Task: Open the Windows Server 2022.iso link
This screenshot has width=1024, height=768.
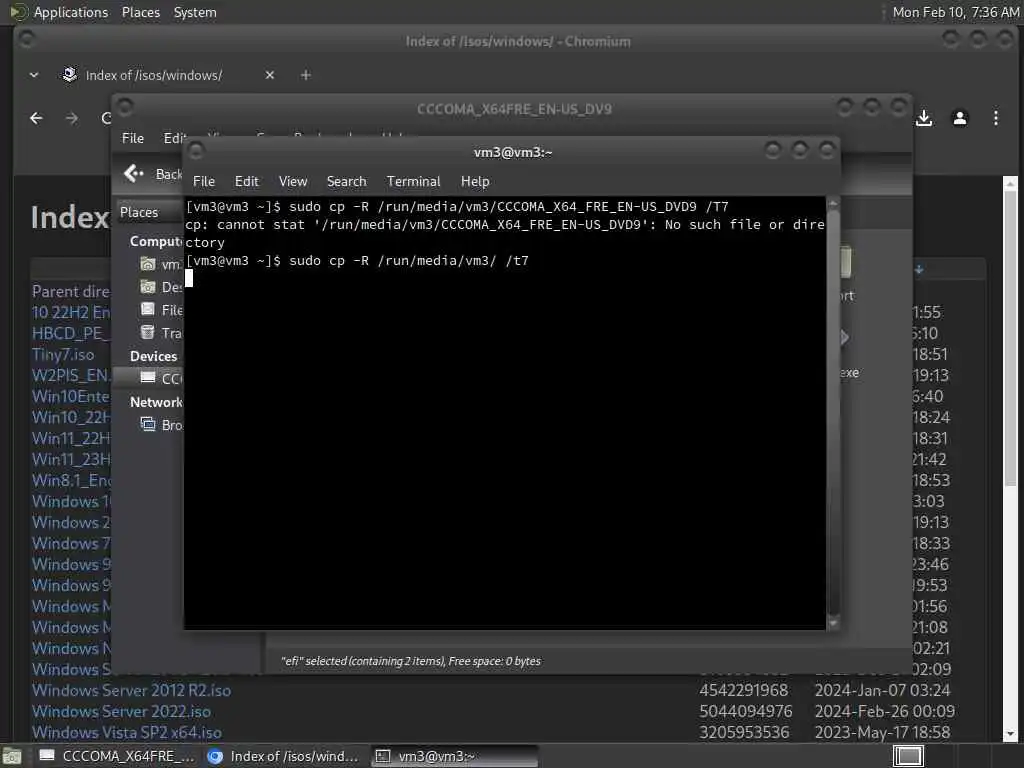Action: pyautogui.click(x=121, y=711)
